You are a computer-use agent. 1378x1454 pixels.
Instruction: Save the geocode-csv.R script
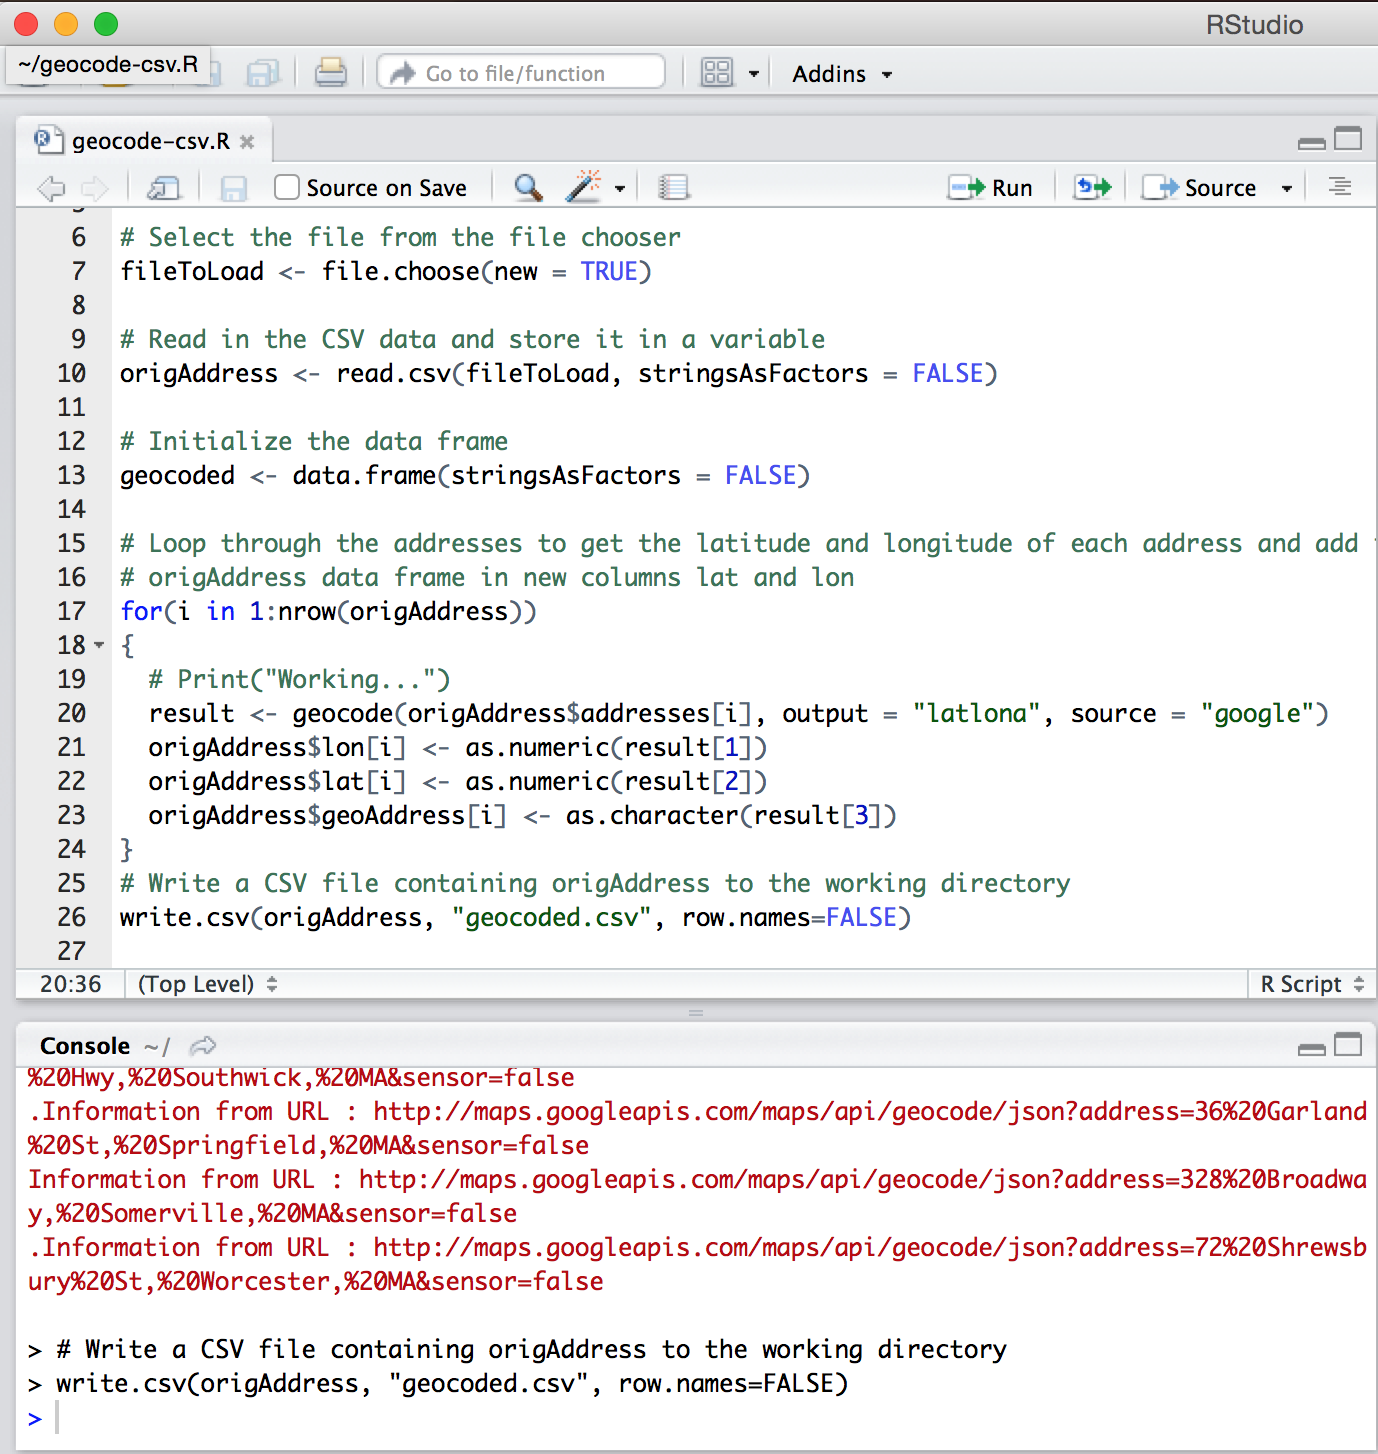(x=233, y=188)
